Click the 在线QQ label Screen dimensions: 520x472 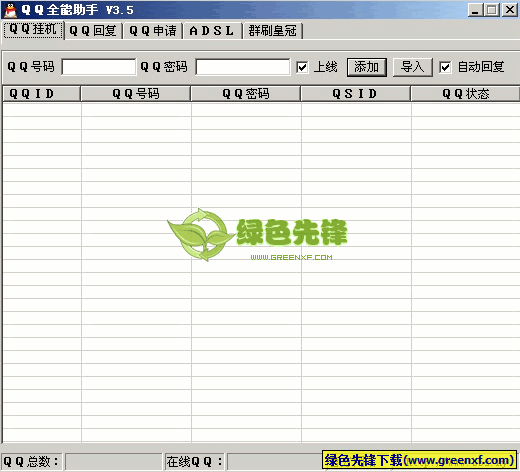194,462
